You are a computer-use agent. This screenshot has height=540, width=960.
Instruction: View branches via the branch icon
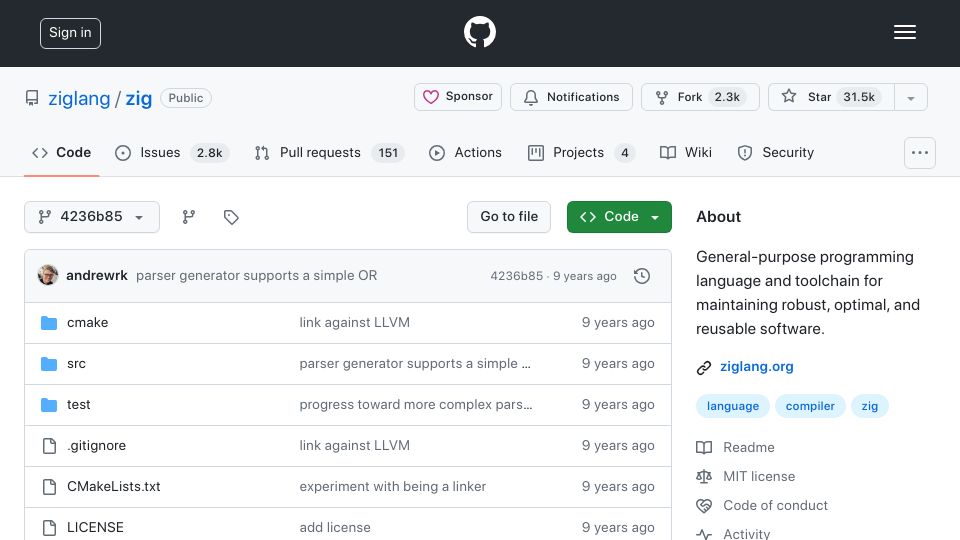point(189,217)
